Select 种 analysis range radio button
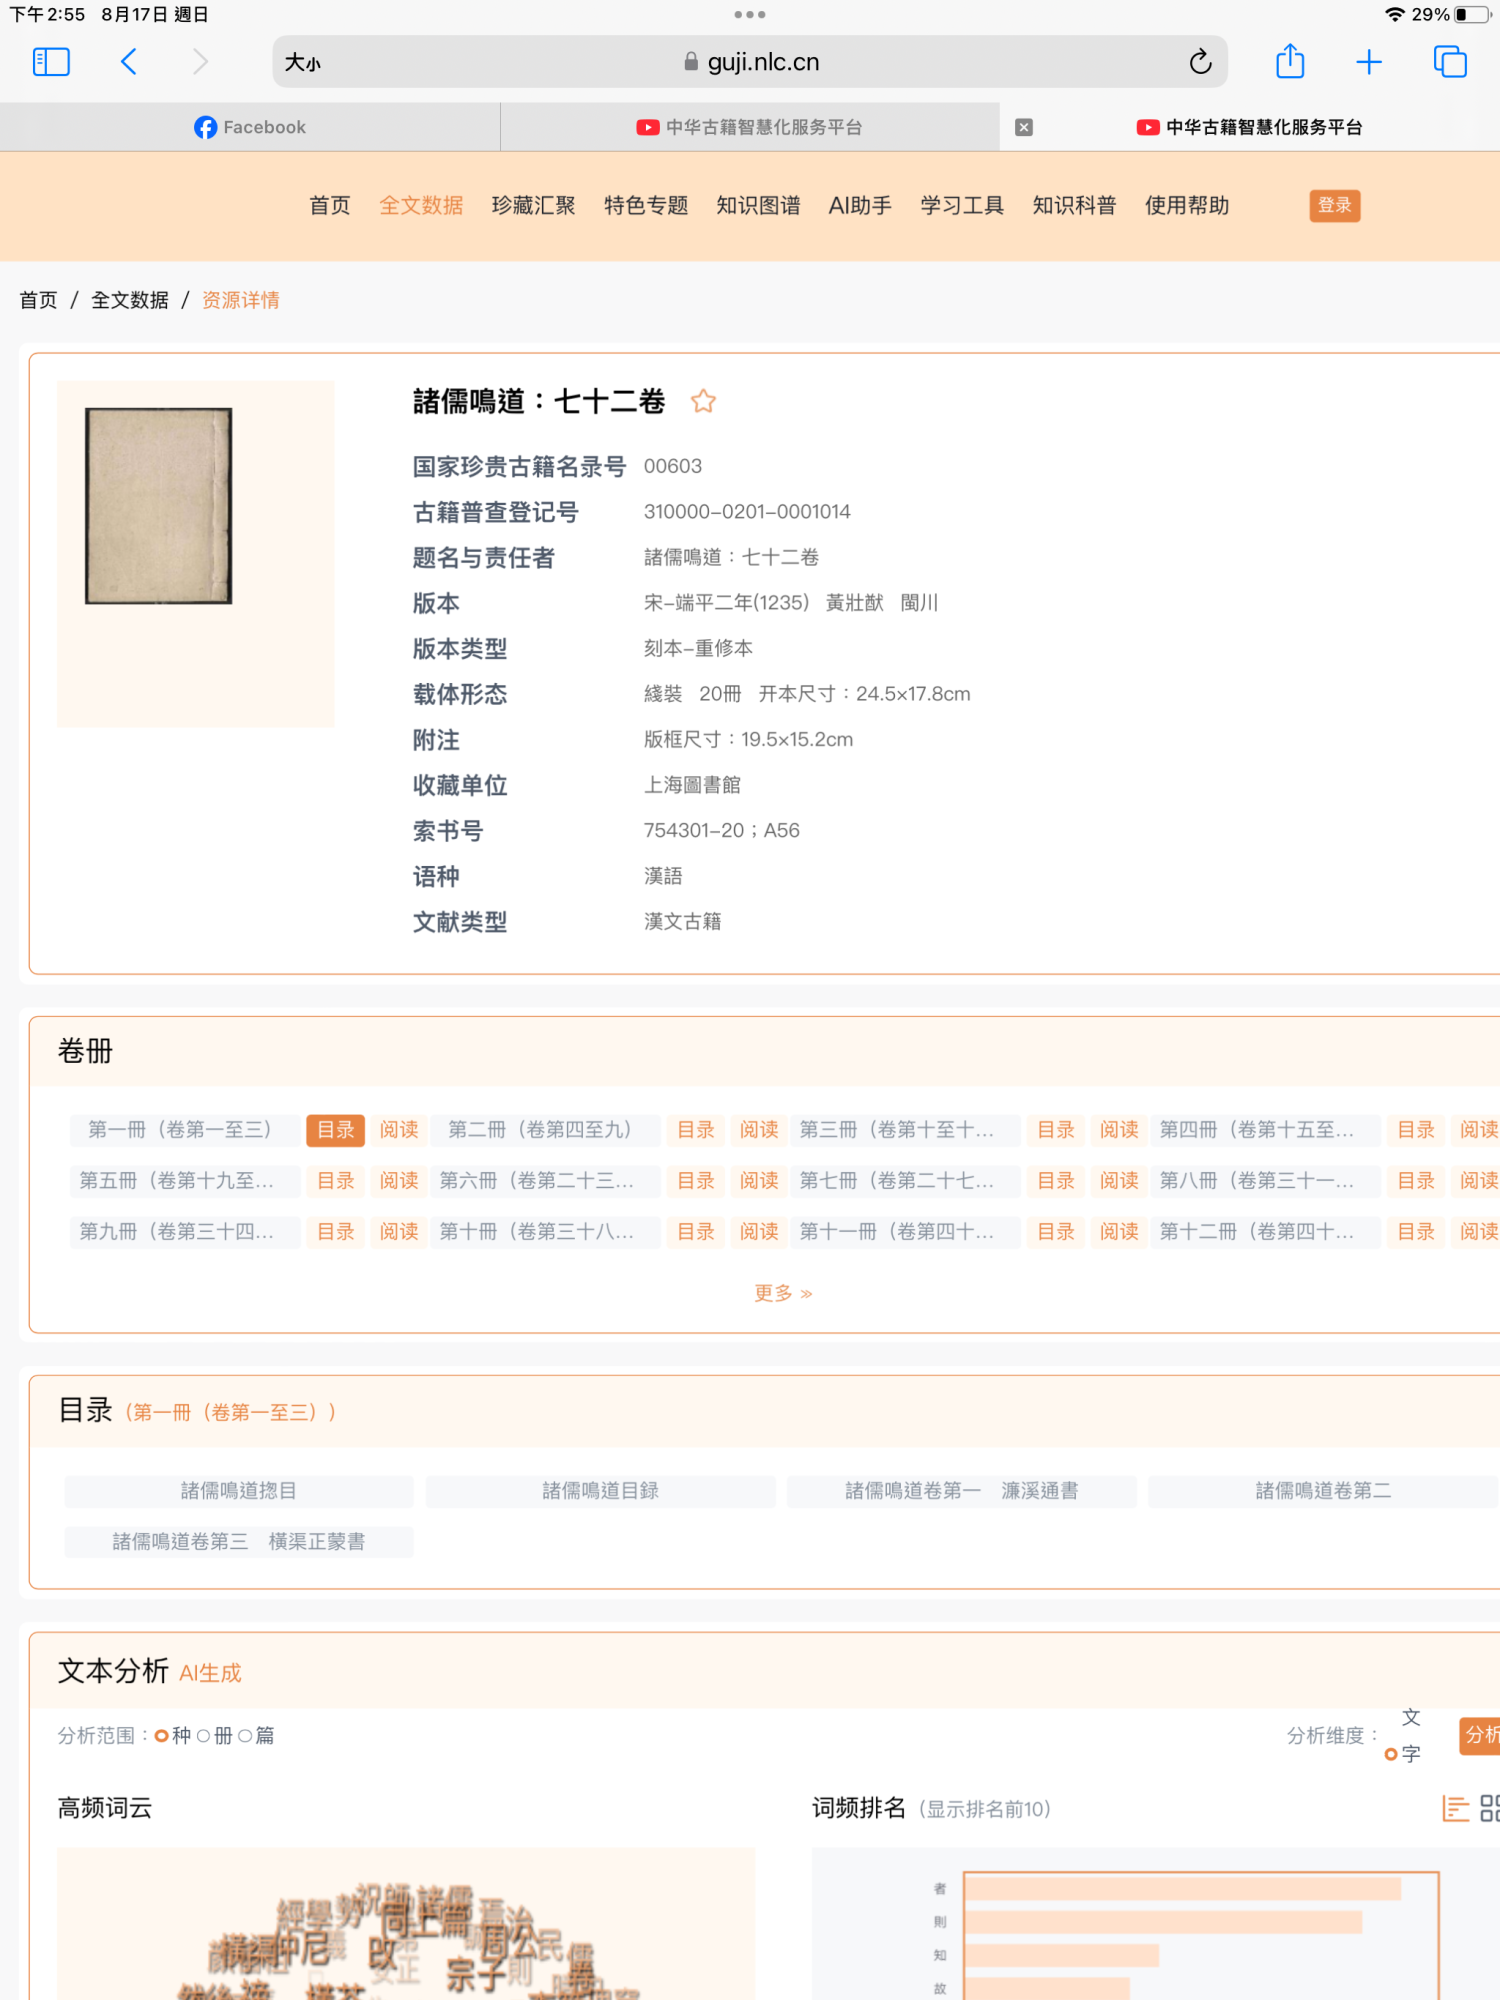Screen dimensions: 1500x2000 click(162, 1736)
